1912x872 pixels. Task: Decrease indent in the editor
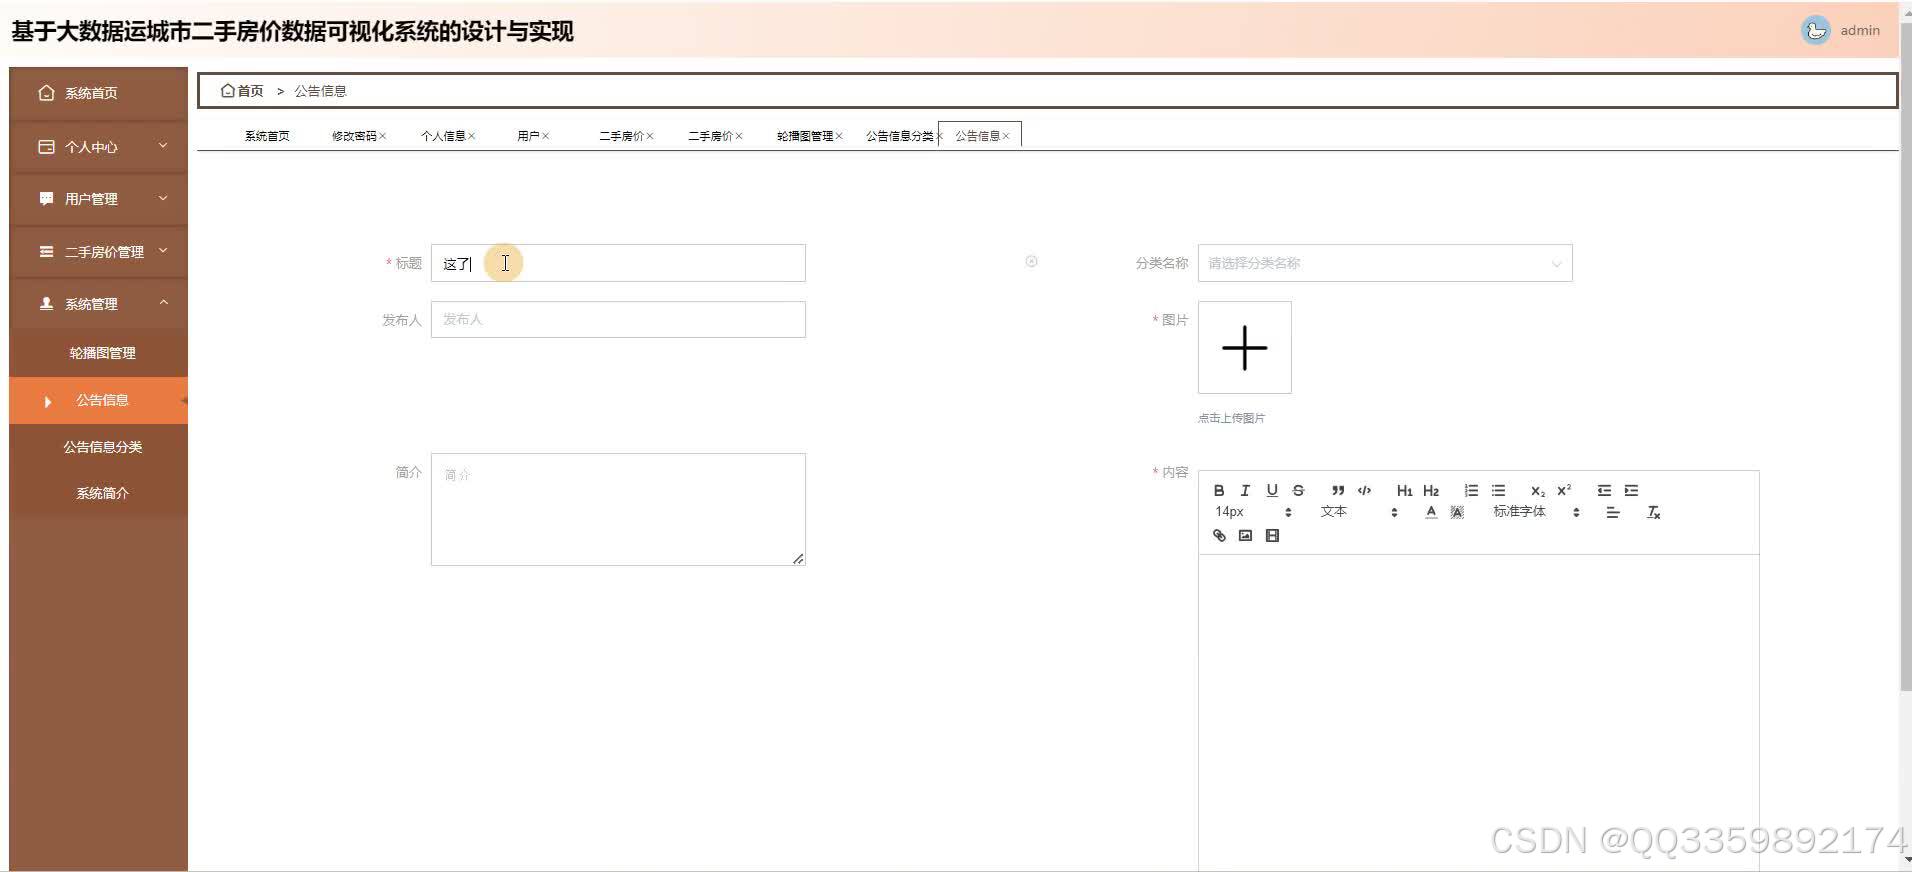pos(1604,490)
